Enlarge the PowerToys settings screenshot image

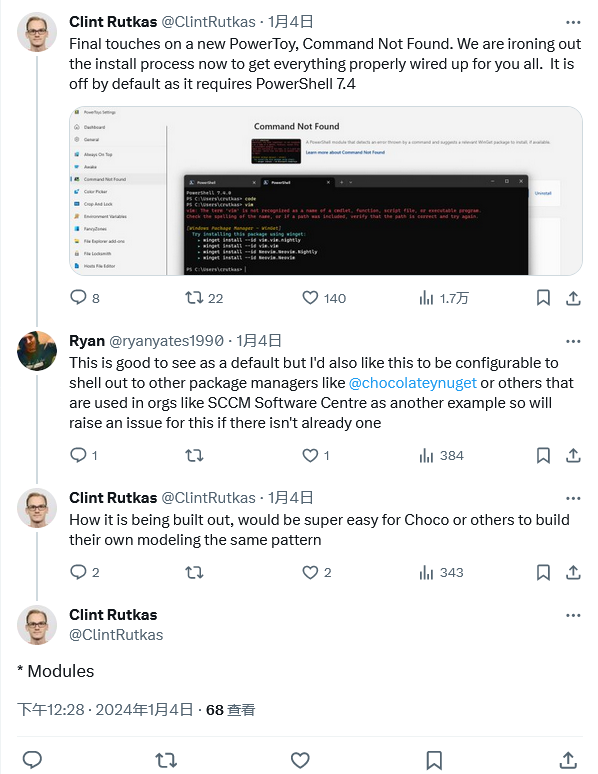click(326, 191)
